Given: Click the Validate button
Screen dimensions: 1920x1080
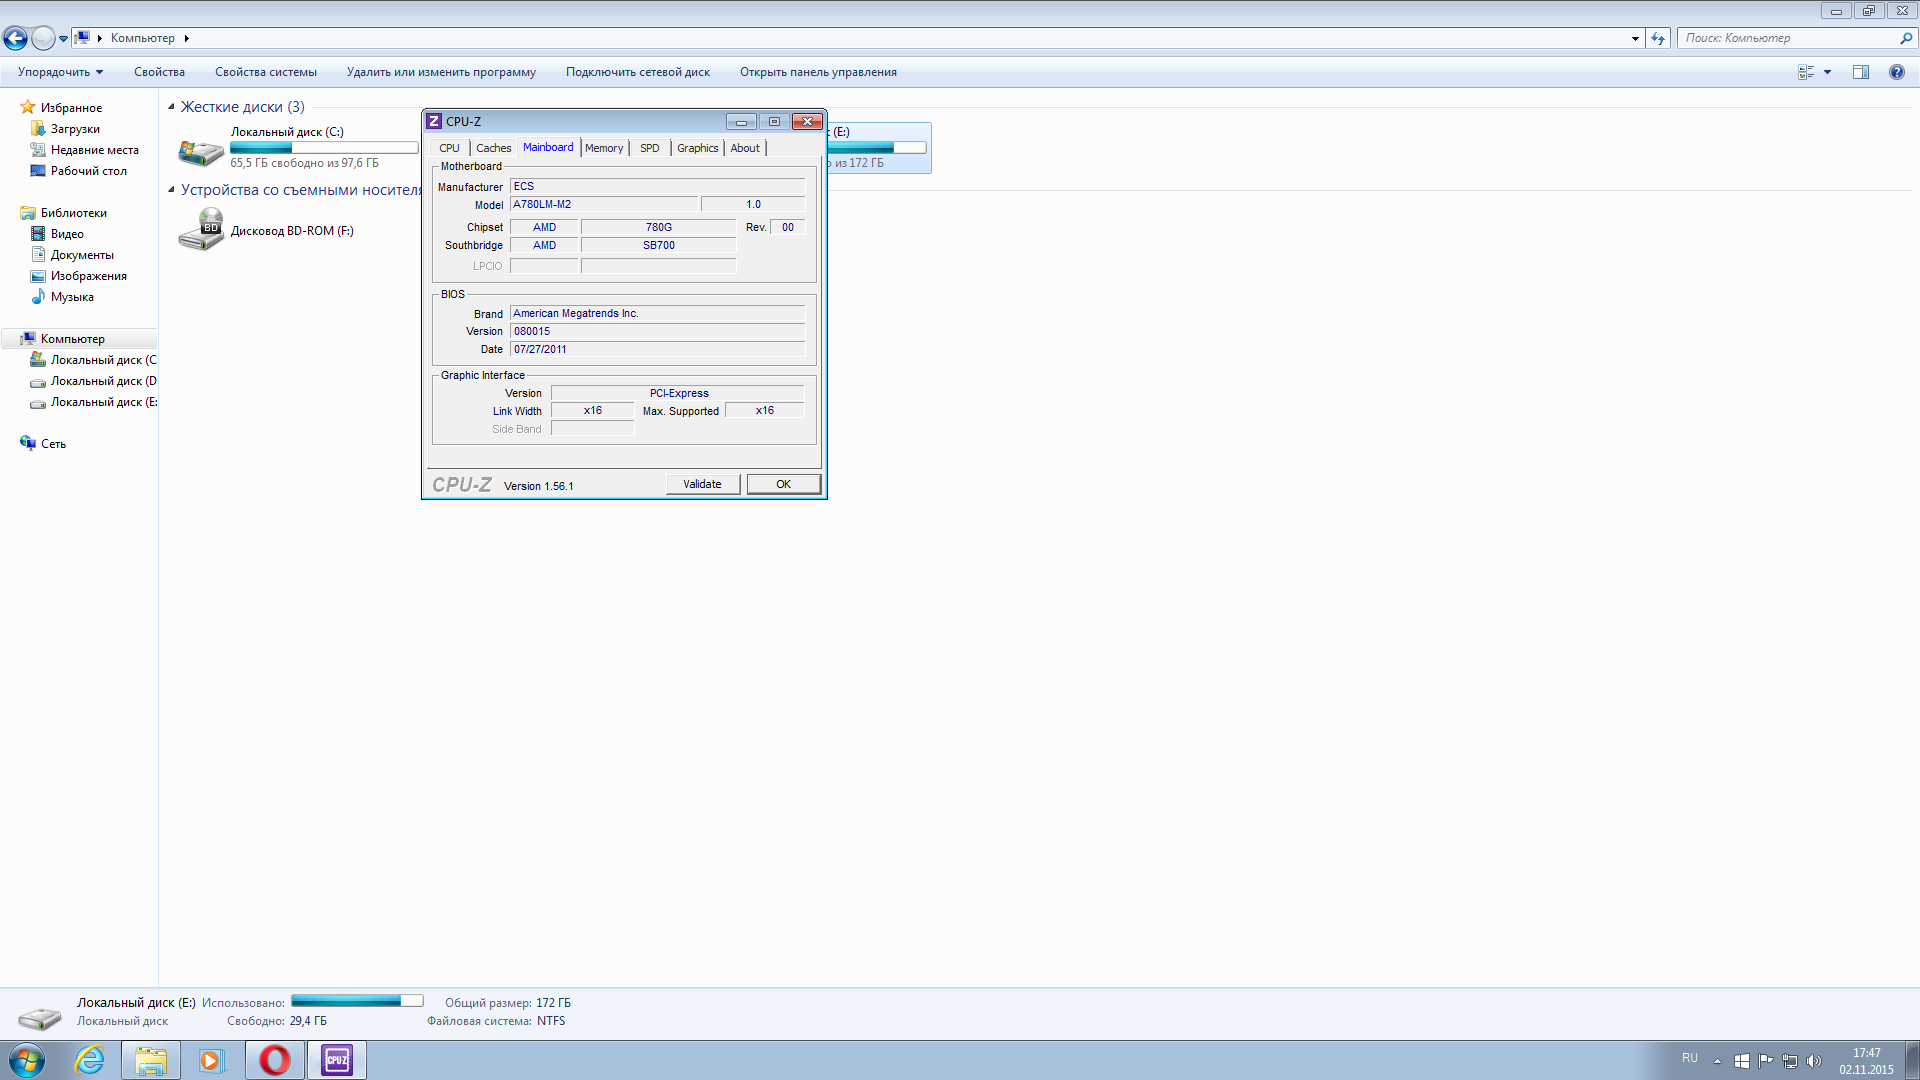Looking at the screenshot, I should point(702,484).
